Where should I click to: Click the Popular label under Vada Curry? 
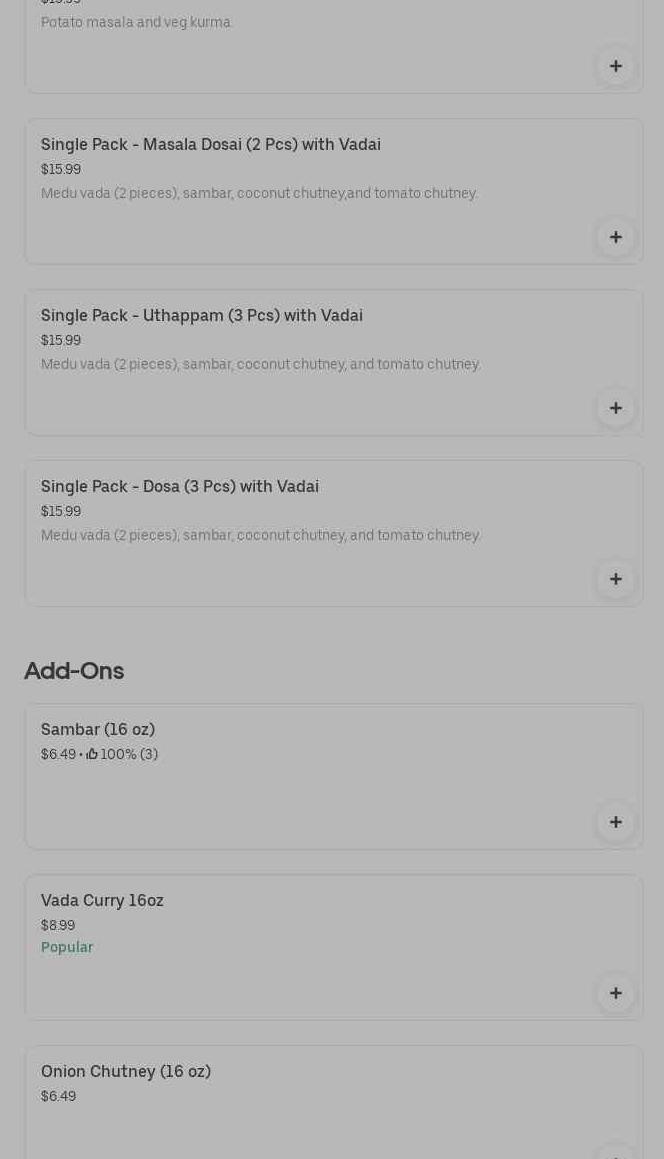coord(67,947)
